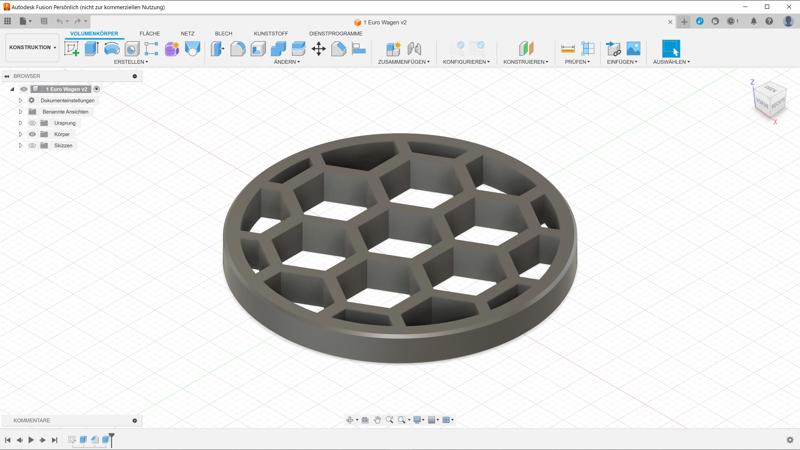800x450 pixels.
Task: Switch to the VOLUMENKÖRPER tab
Action: pyautogui.click(x=94, y=33)
